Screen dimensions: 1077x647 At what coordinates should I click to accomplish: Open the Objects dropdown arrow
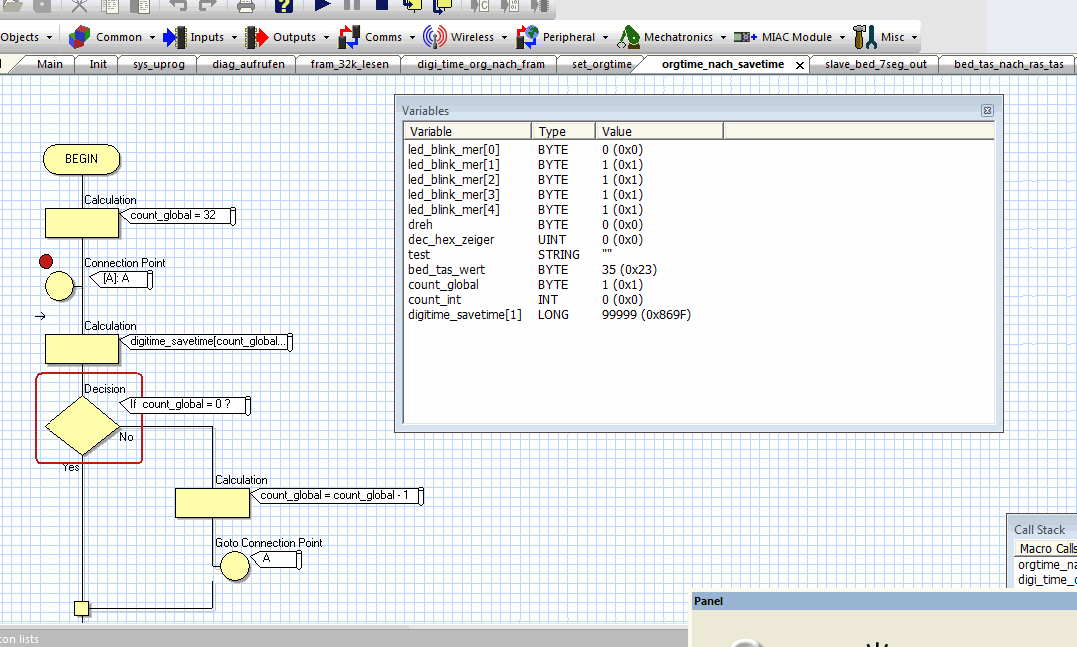point(49,38)
